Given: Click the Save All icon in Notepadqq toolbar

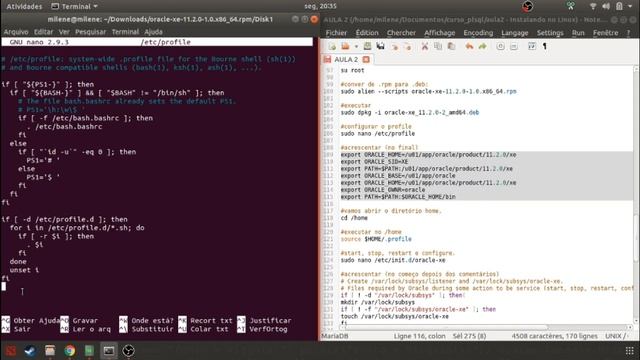Looking at the screenshot, I should coord(380,46).
